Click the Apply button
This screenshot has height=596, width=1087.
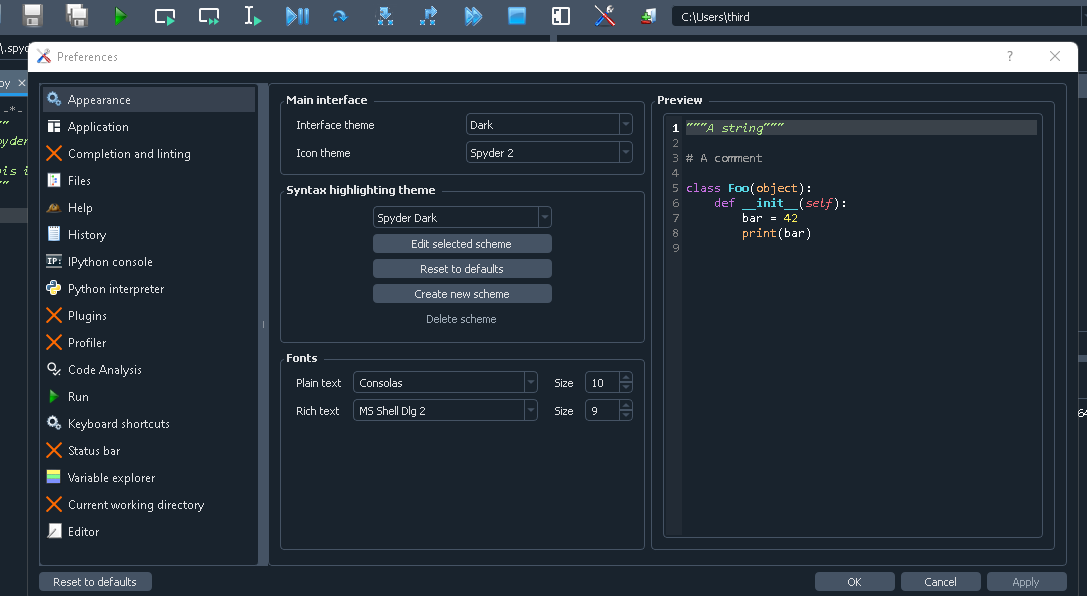click(1026, 582)
